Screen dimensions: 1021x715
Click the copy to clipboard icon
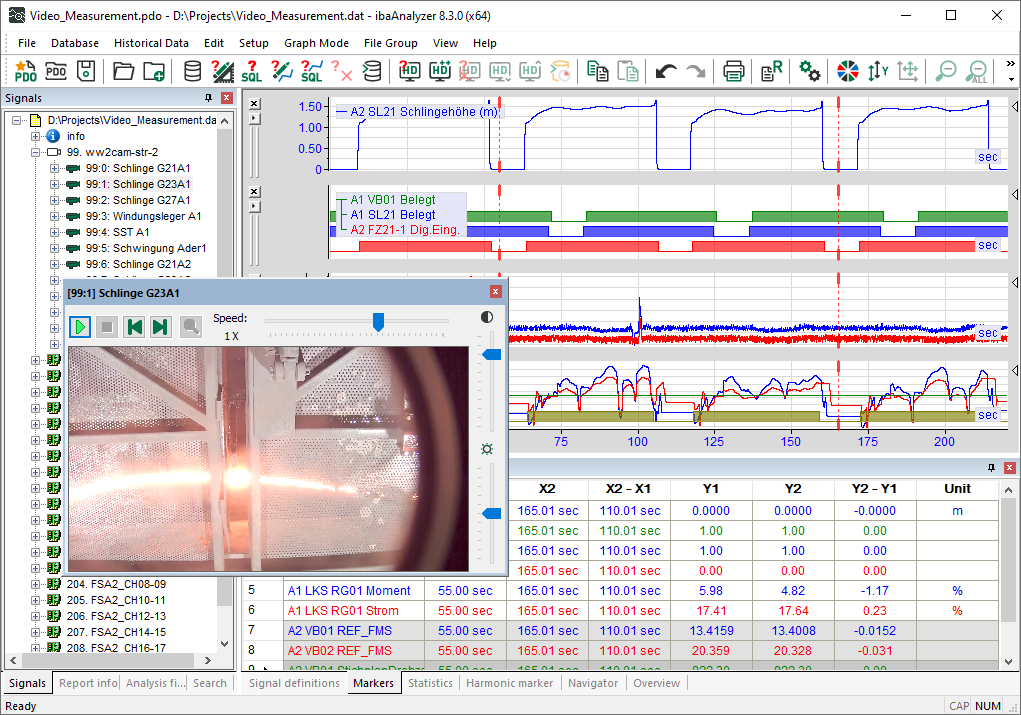597,71
